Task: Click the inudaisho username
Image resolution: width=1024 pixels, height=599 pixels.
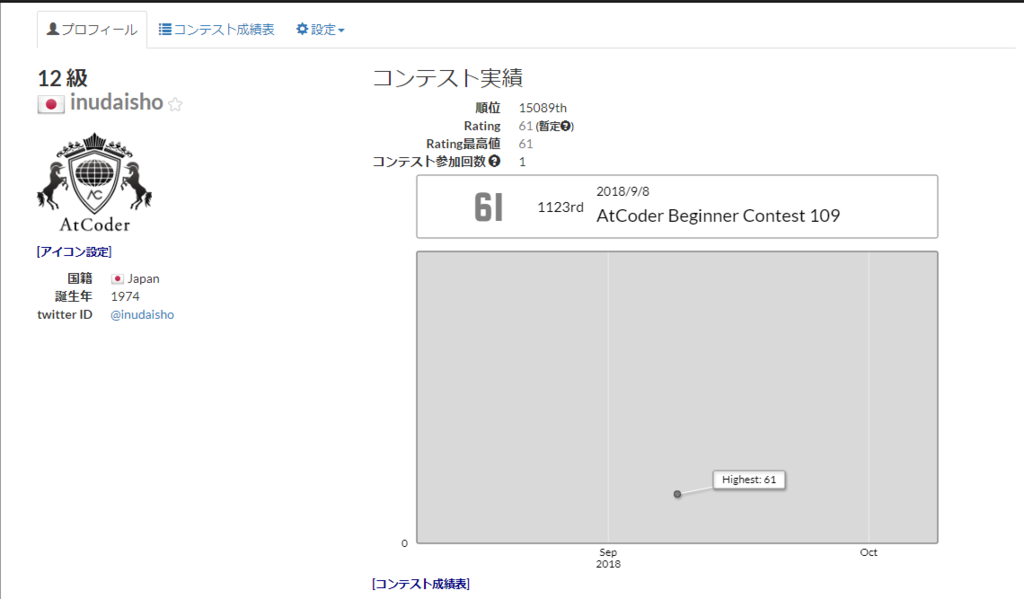Action: point(116,102)
